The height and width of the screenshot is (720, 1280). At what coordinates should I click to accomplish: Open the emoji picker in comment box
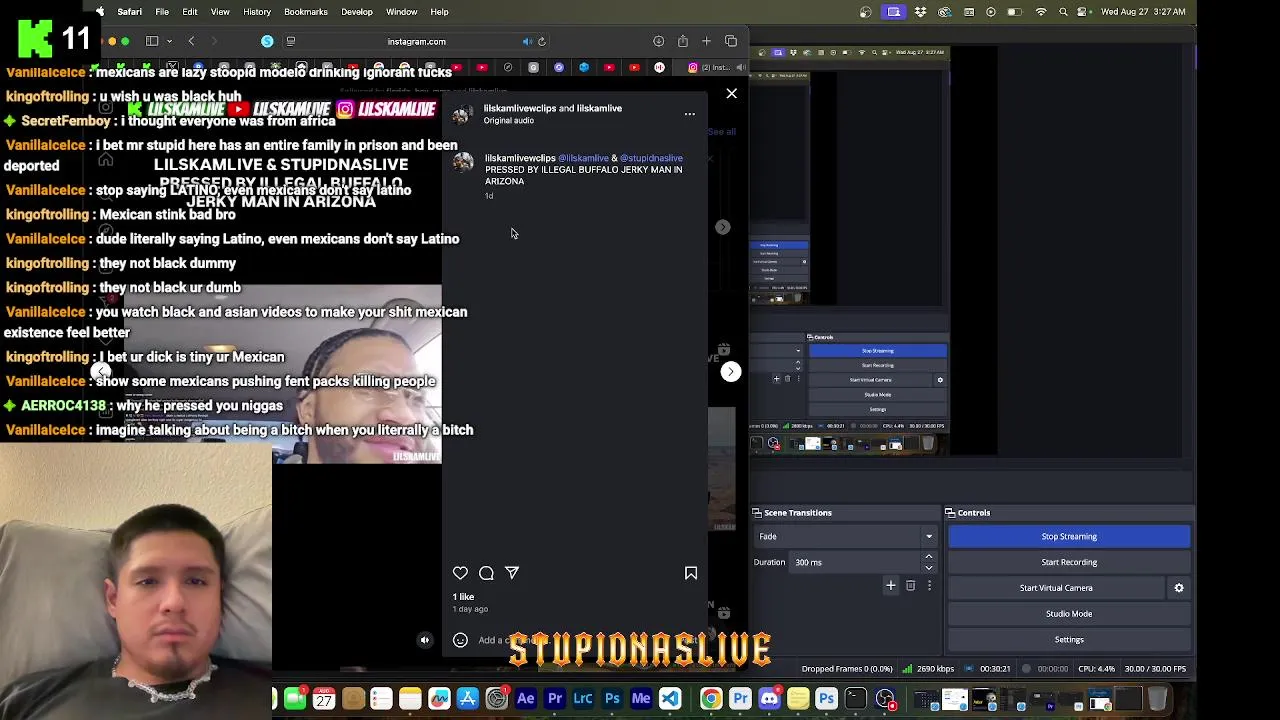coord(460,640)
